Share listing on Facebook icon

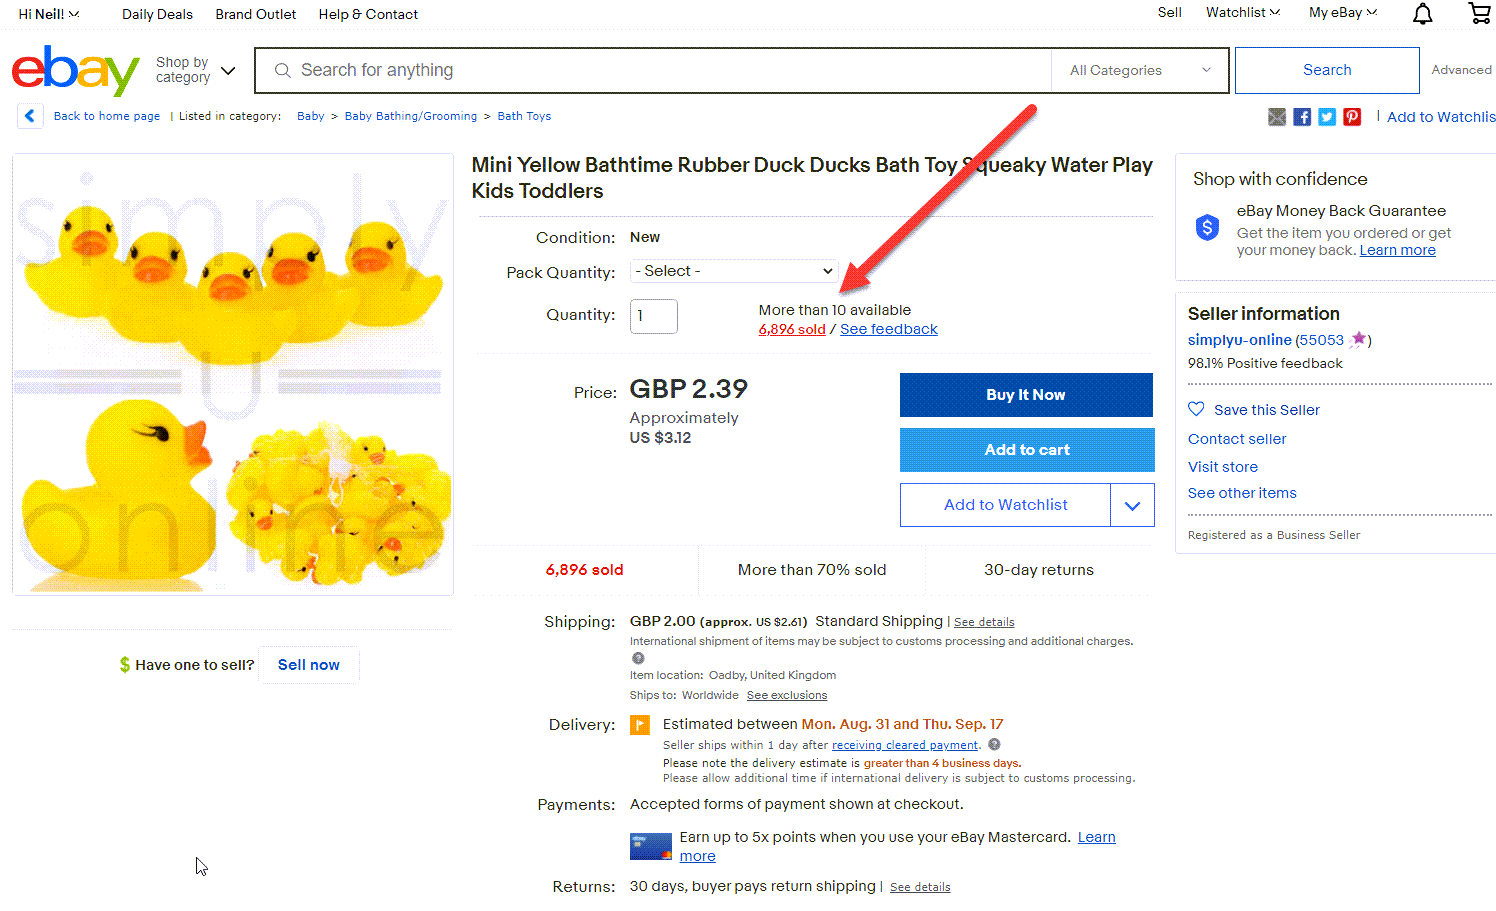pyautogui.click(x=1302, y=117)
